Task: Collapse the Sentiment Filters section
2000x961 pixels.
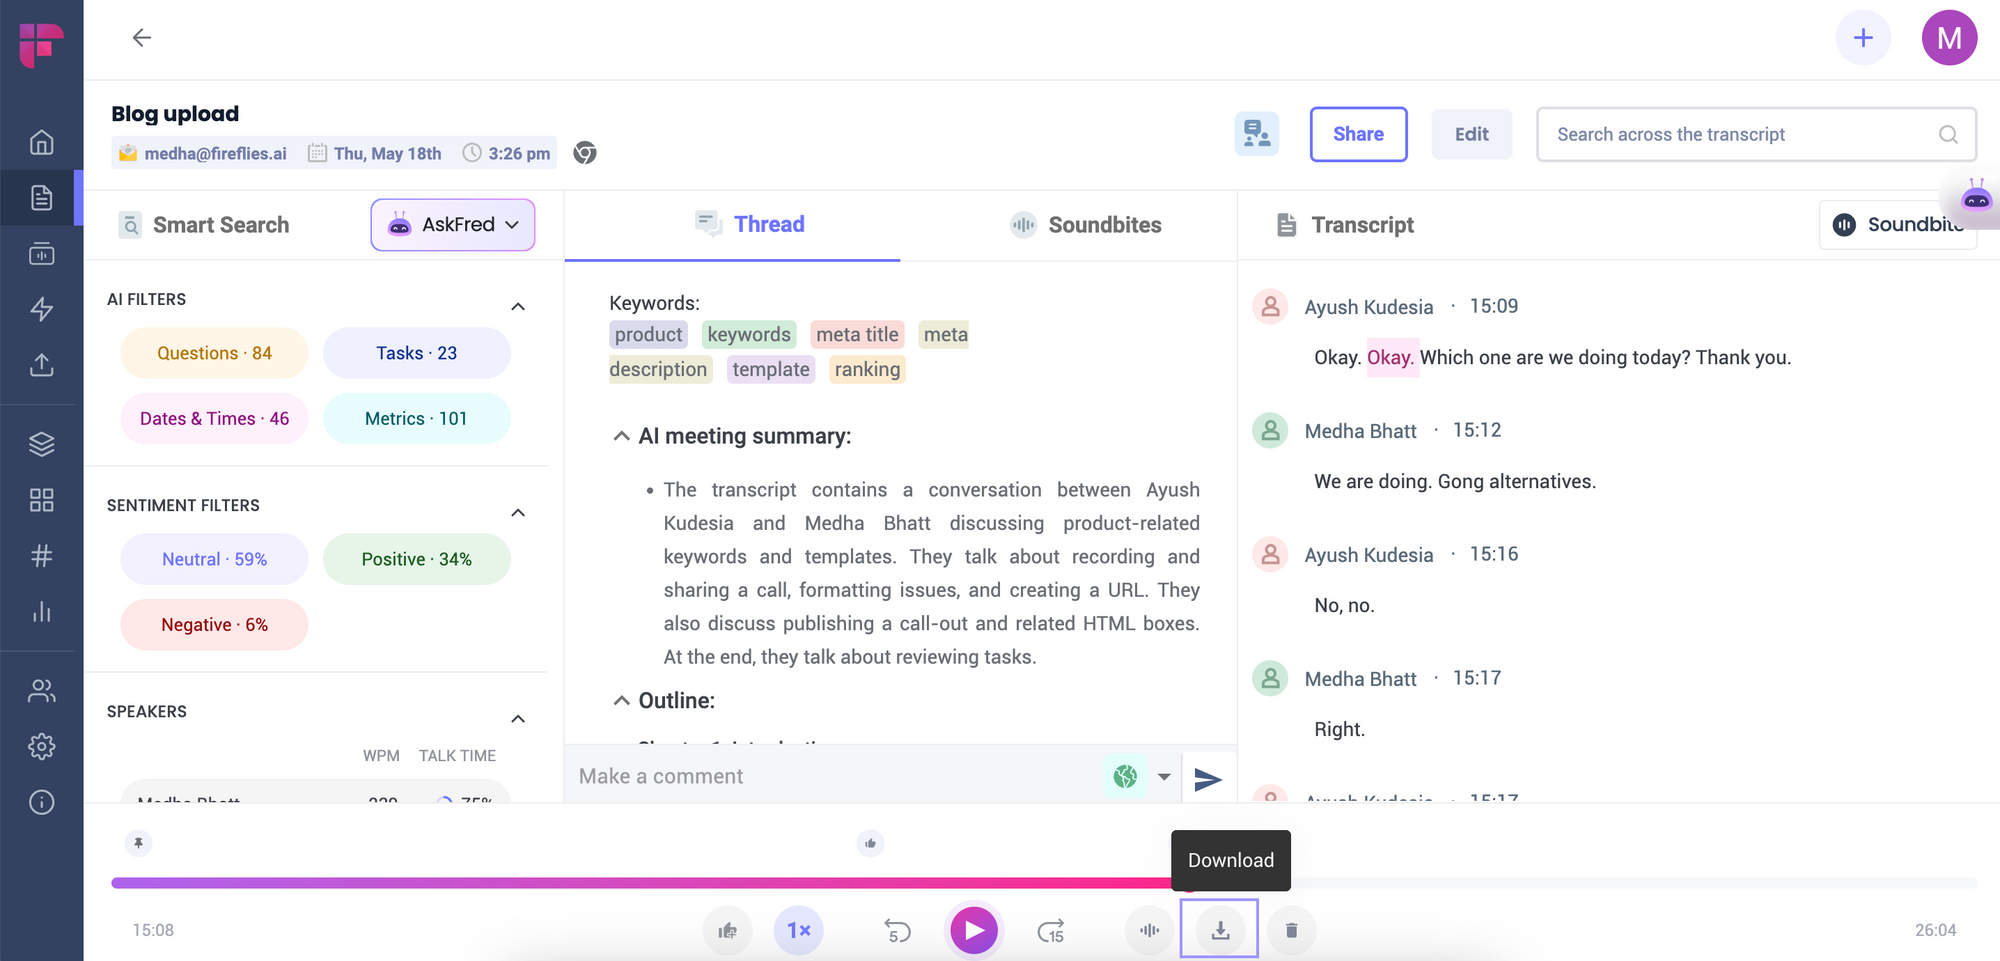Action: coord(518,511)
